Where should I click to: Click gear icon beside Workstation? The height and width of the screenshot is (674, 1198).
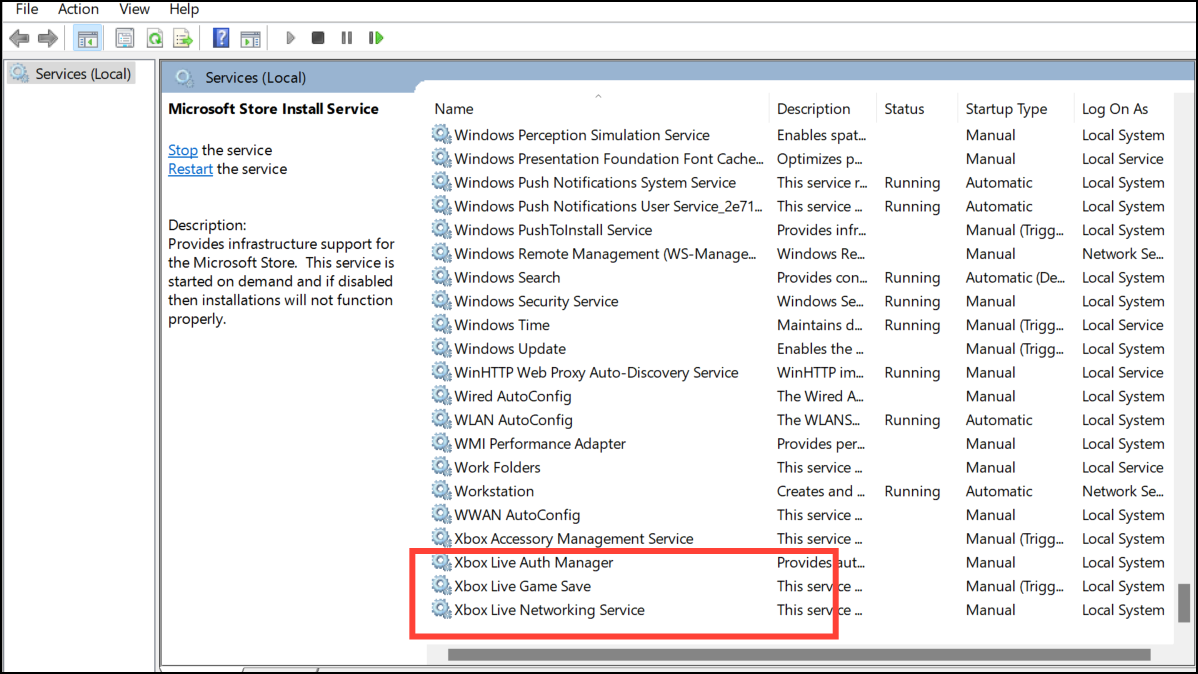click(442, 491)
